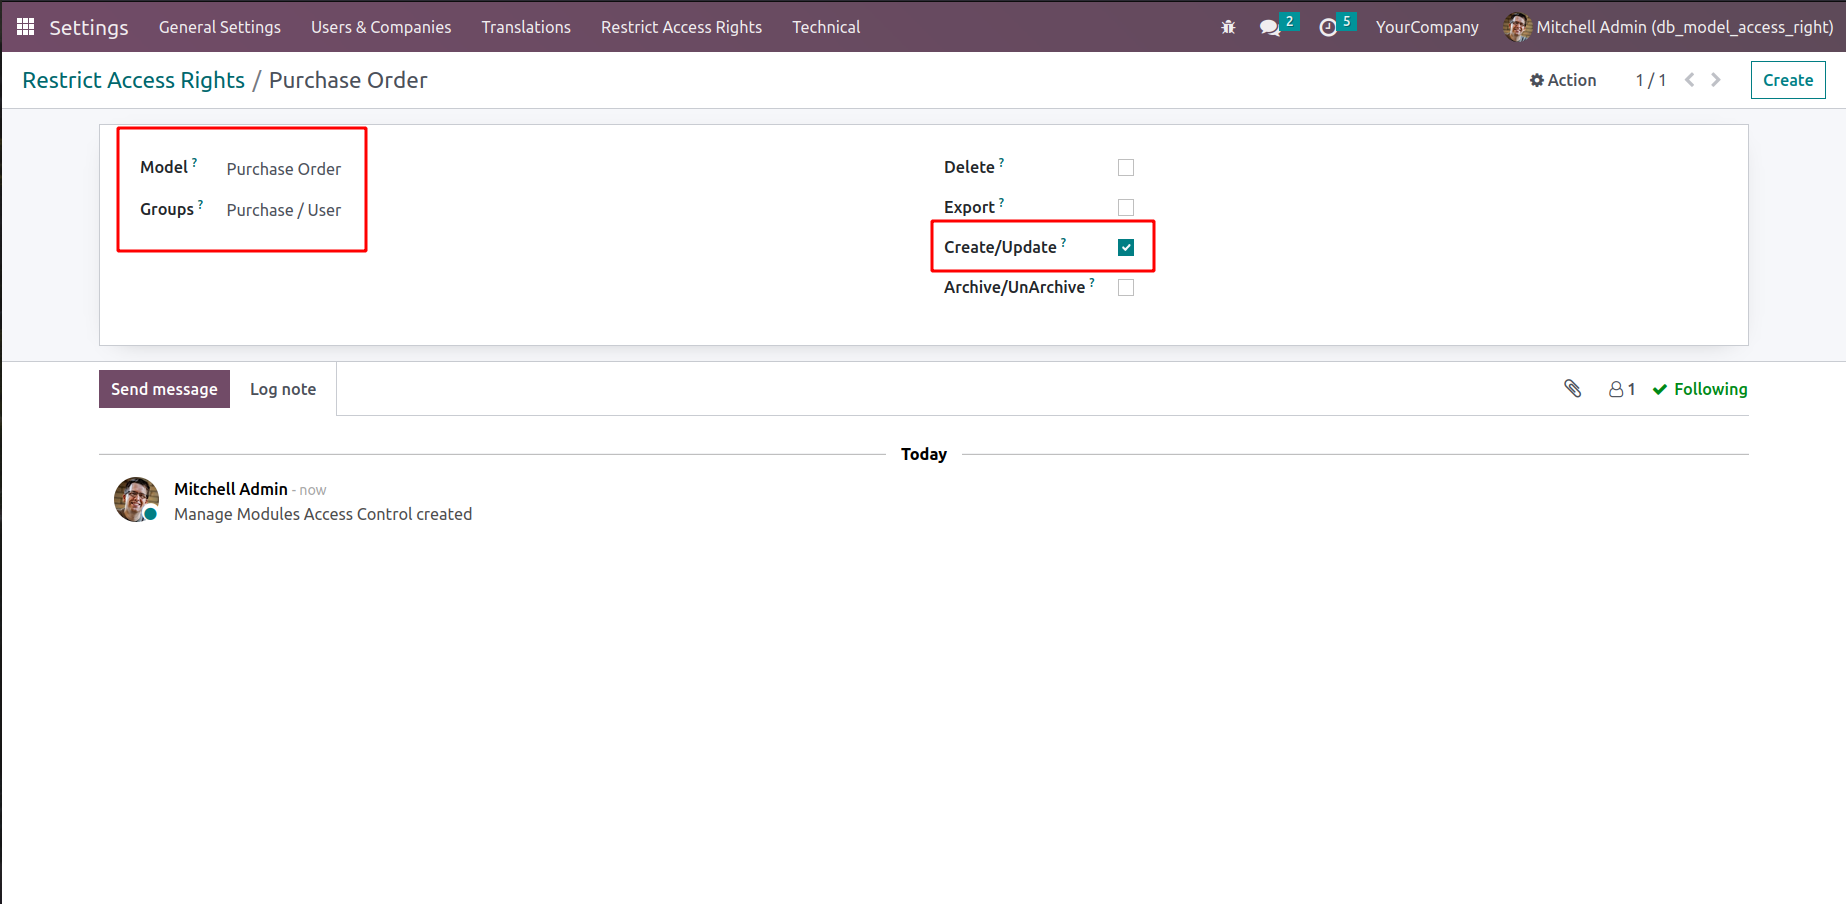
Task: Go to next record arrow
Action: click(x=1716, y=80)
